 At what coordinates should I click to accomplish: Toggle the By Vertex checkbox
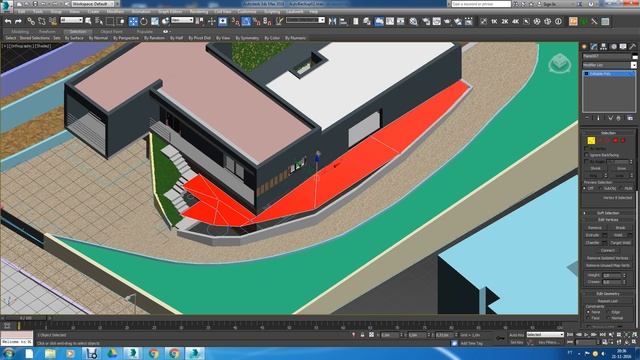(x=587, y=149)
